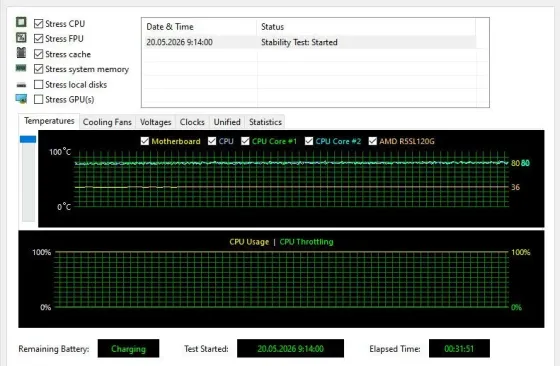This screenshot has width=560, height=366.
Task: Click the CPU chip icon beside Stress CPU
Action: pos(21,22)
